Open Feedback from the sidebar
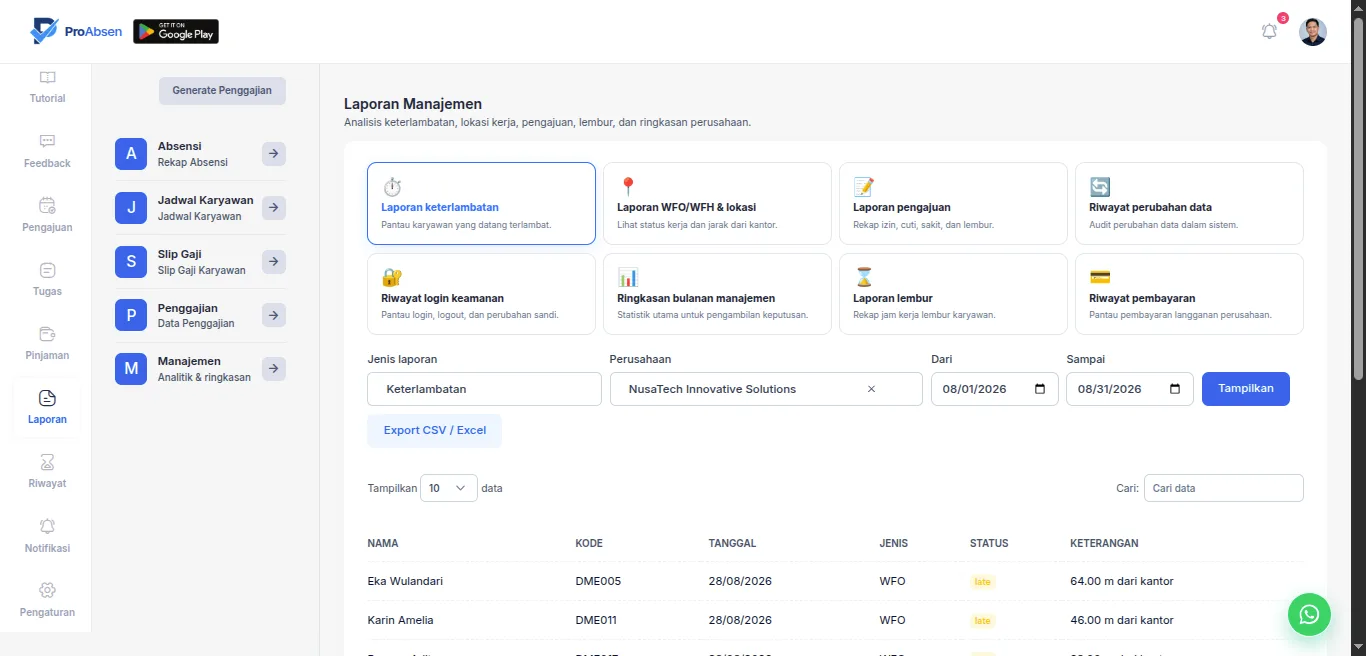Screen dimensions: 1366x656 (47, 151)
